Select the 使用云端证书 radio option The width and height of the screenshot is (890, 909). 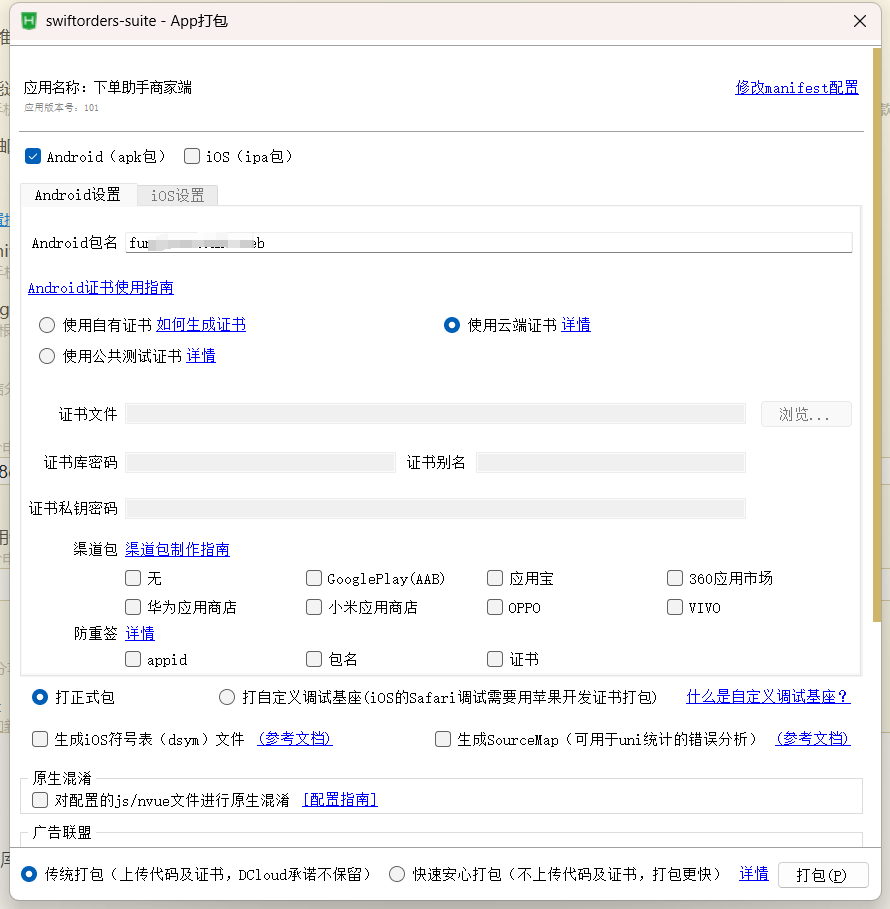(x=452, y=325)
